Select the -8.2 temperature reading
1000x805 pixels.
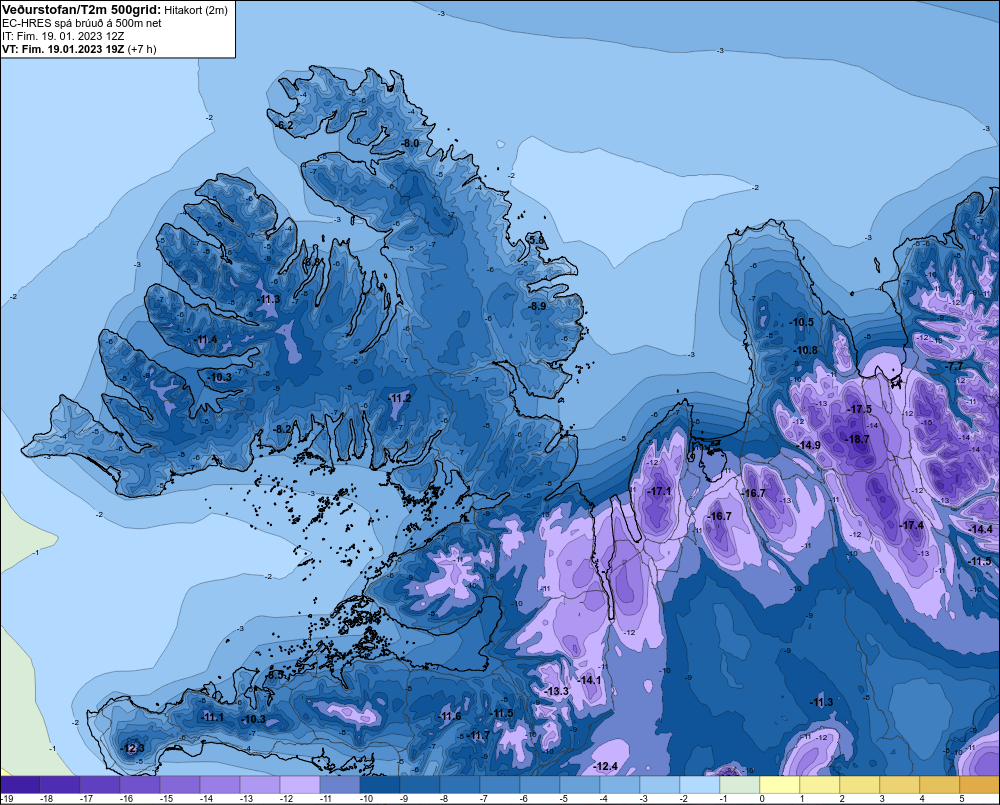pos(283,429)
